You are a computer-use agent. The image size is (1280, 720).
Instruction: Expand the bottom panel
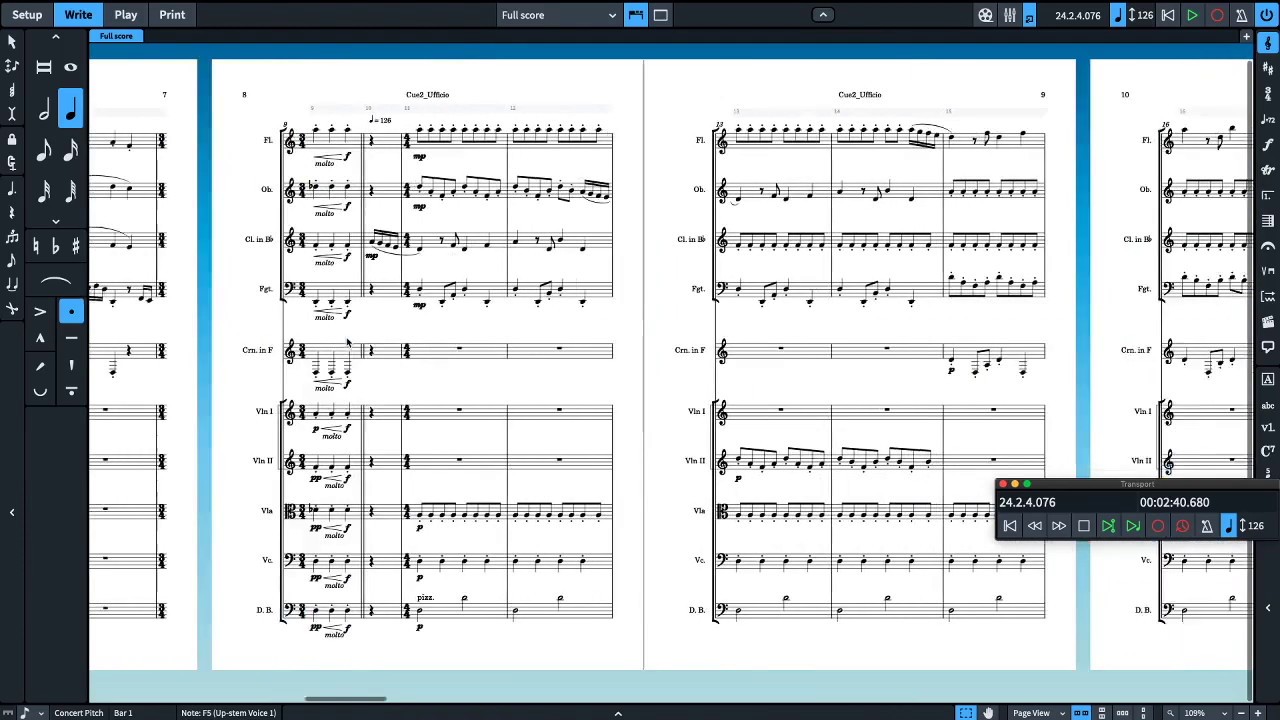click(x=618, y=713)
